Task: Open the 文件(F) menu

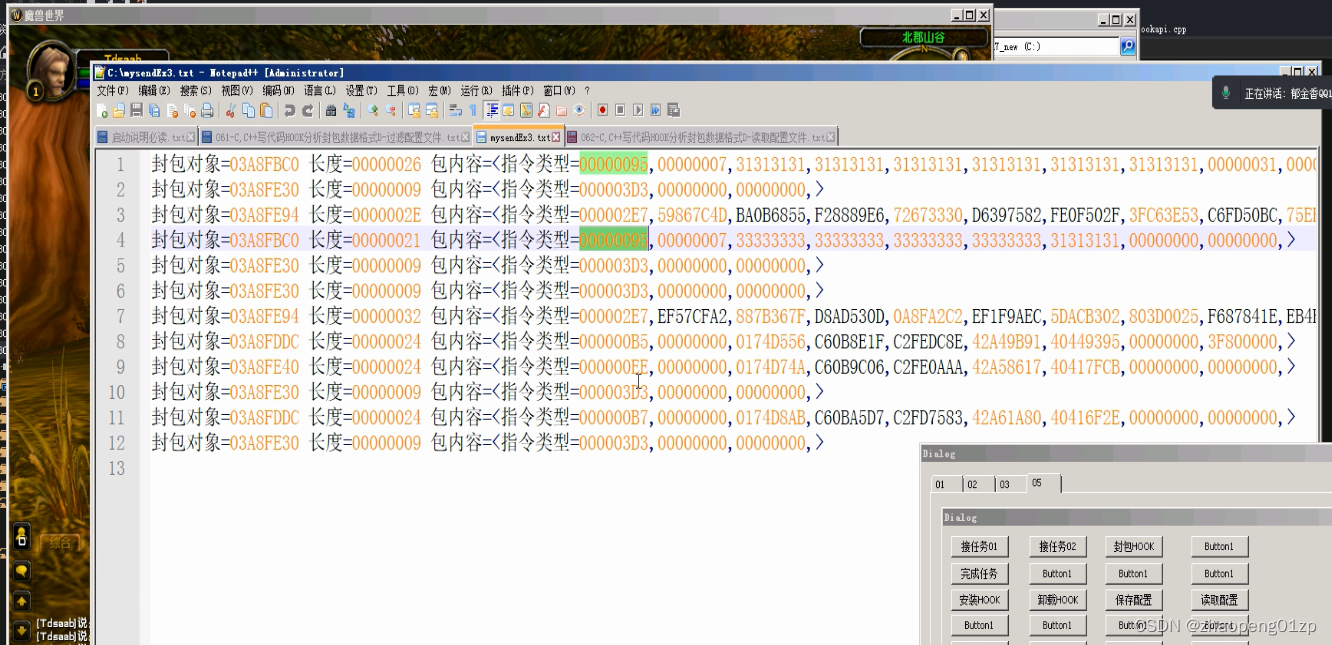Action: point(112,90)
